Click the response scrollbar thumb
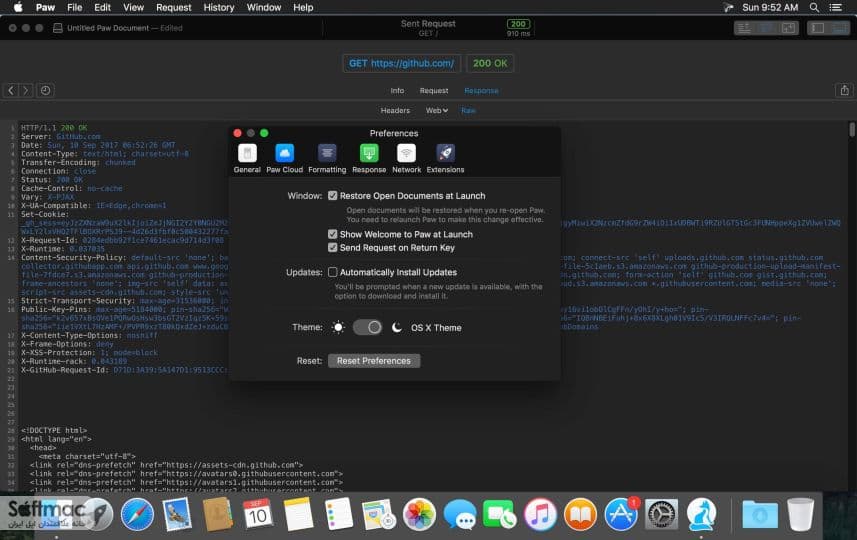Viewport: 857px width, 540px height. pos(852,130)
